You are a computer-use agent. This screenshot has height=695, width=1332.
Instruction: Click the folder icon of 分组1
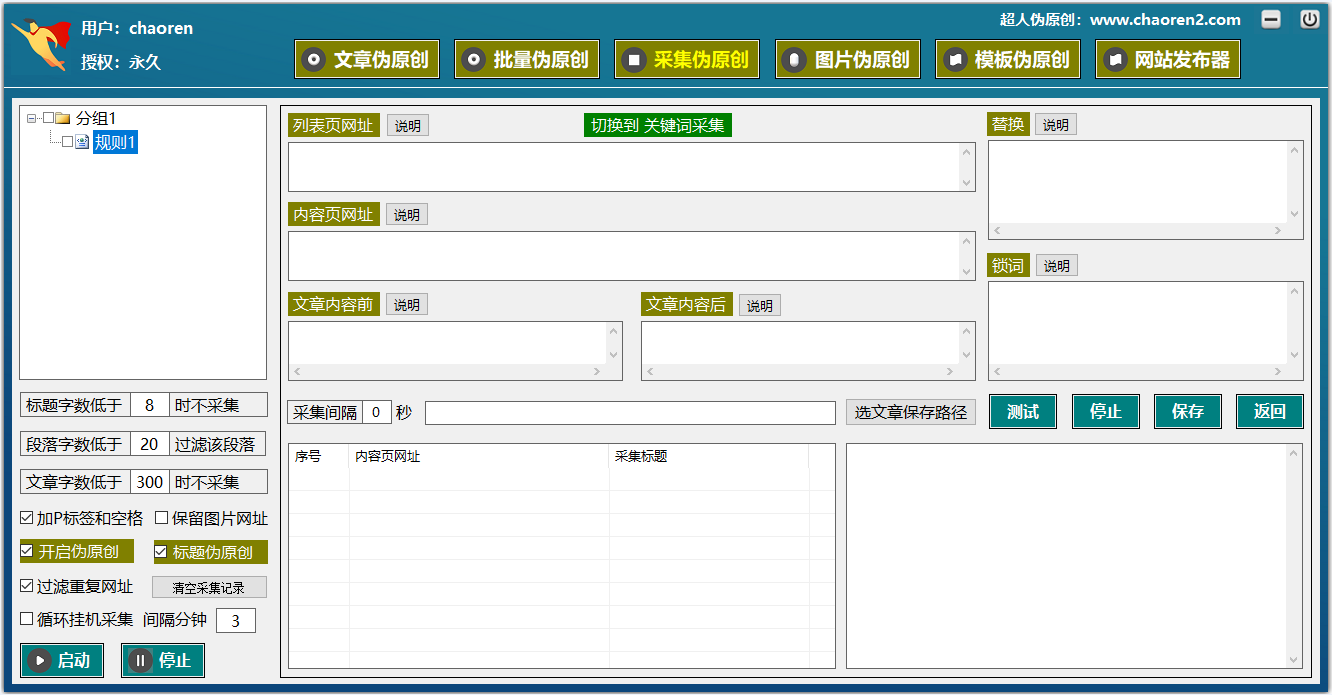coord(63,118)
